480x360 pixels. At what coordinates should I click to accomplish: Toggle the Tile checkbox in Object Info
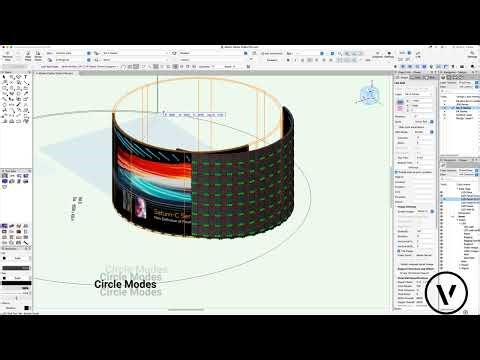coord(399,251)
